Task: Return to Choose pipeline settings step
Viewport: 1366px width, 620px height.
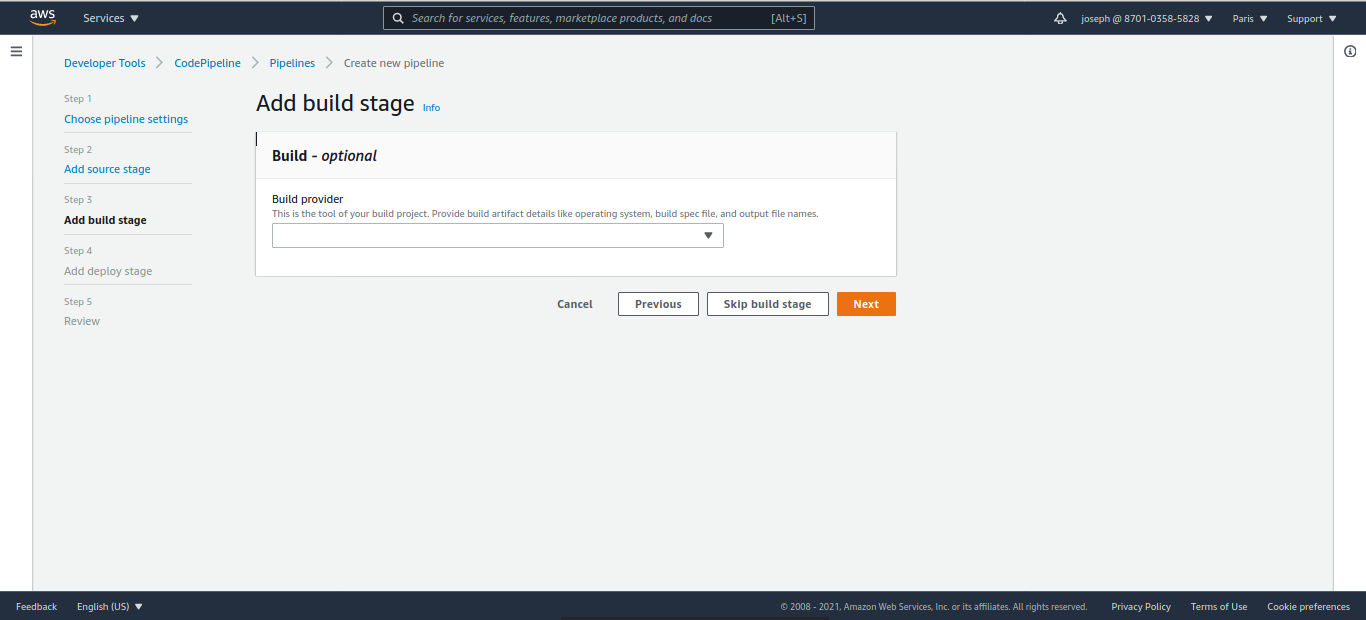Action: [x=126, y=119]
